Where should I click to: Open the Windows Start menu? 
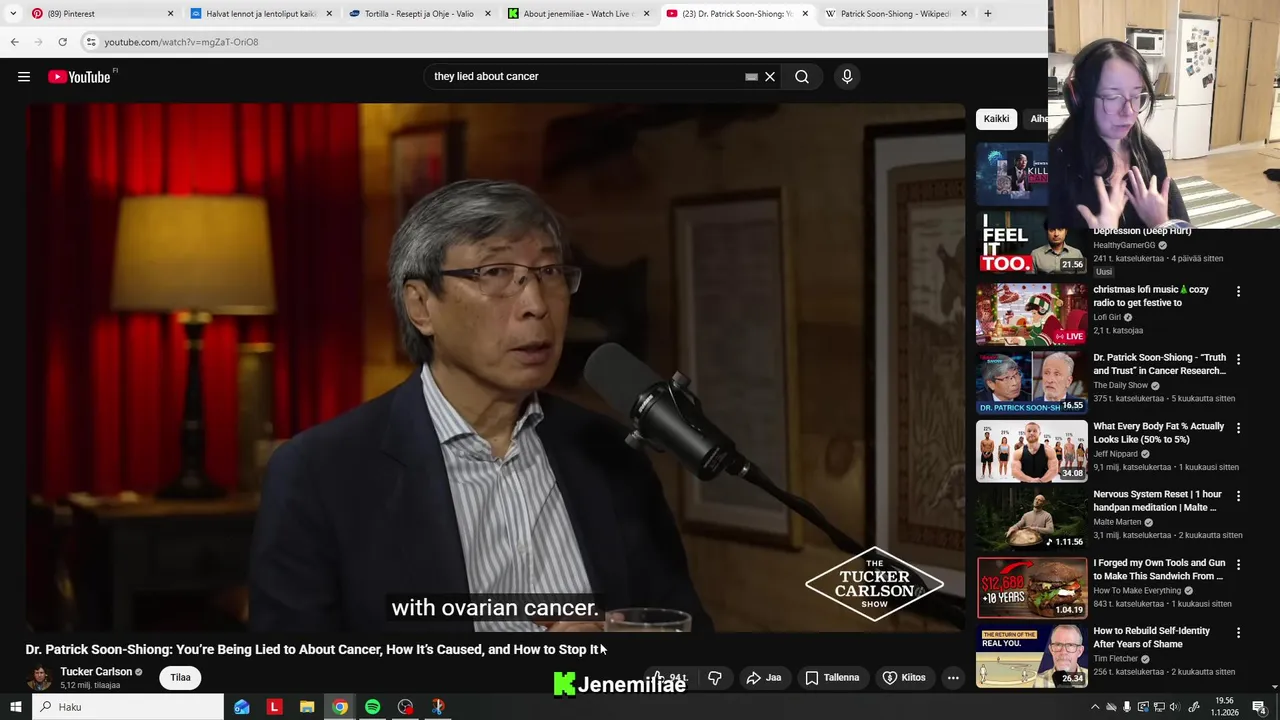pos(15,707)
